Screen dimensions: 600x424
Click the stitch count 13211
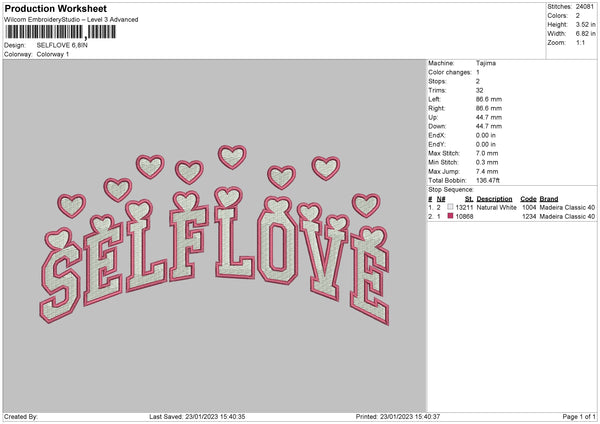point(465,207)
